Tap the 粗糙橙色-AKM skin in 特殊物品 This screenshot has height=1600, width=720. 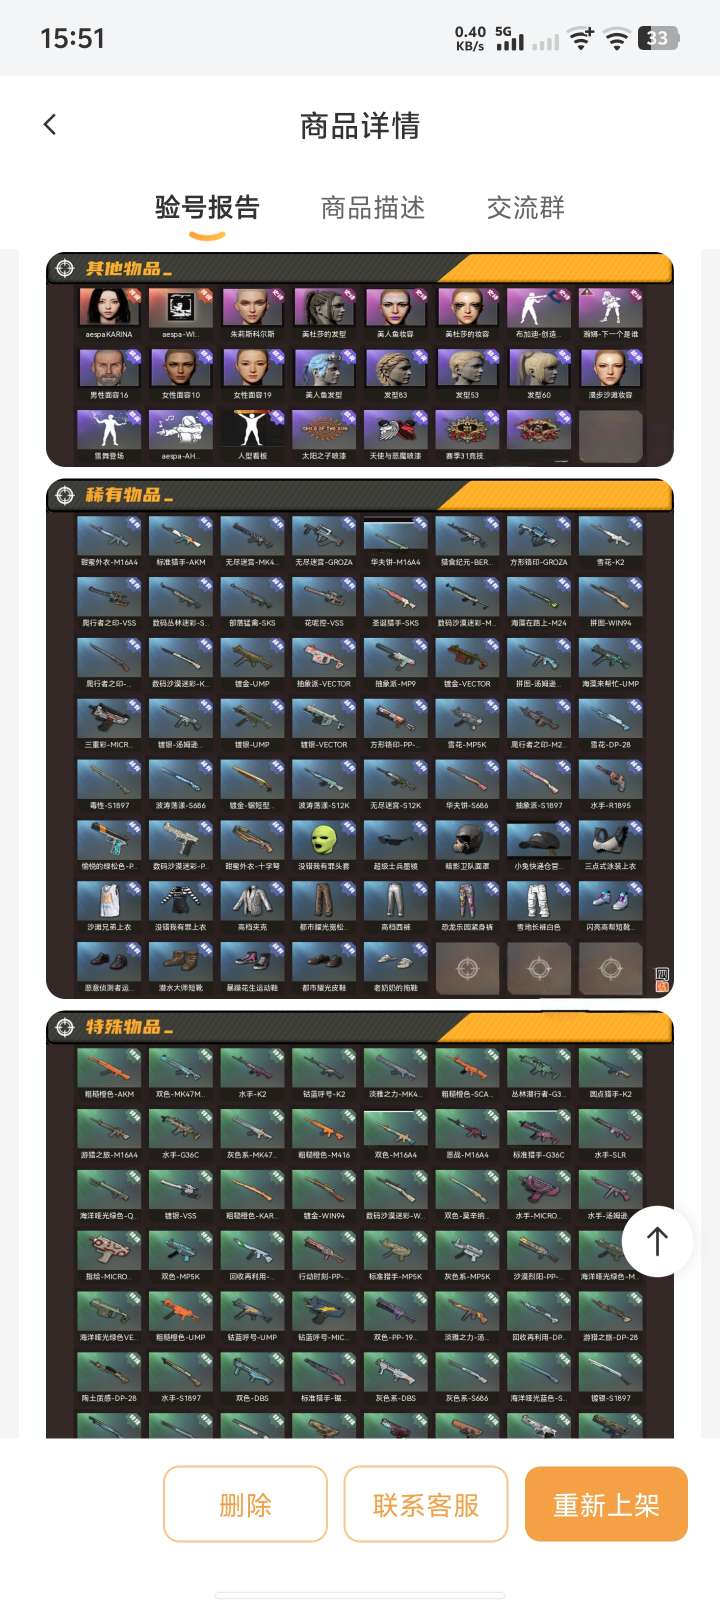click(109, 1069)
